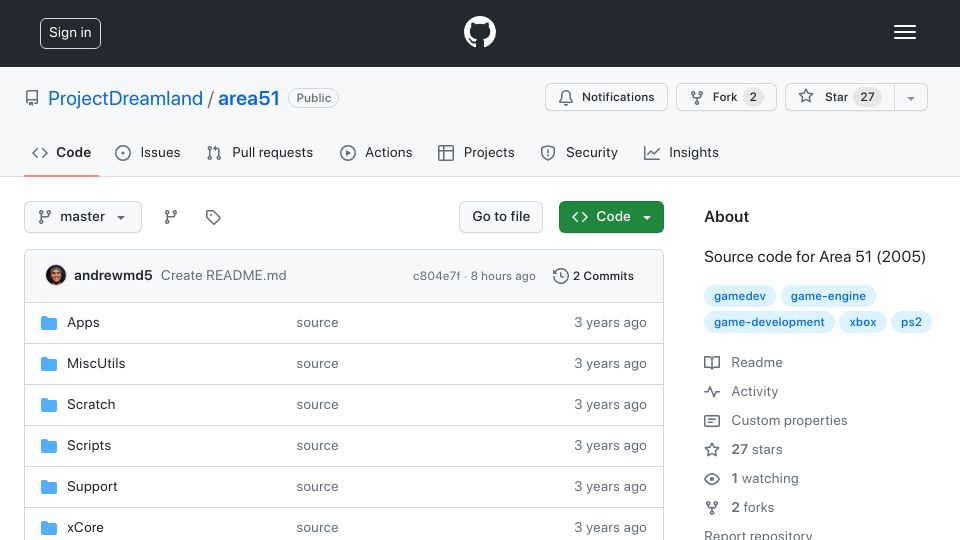View tags via the tag icon

click(213, 217)
